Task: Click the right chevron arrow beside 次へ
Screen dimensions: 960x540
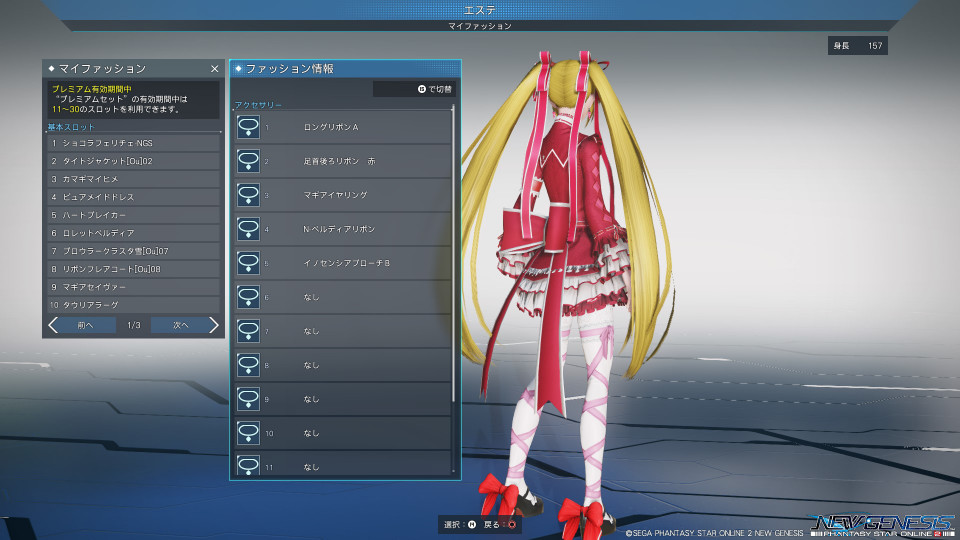Action: [213, 325]
